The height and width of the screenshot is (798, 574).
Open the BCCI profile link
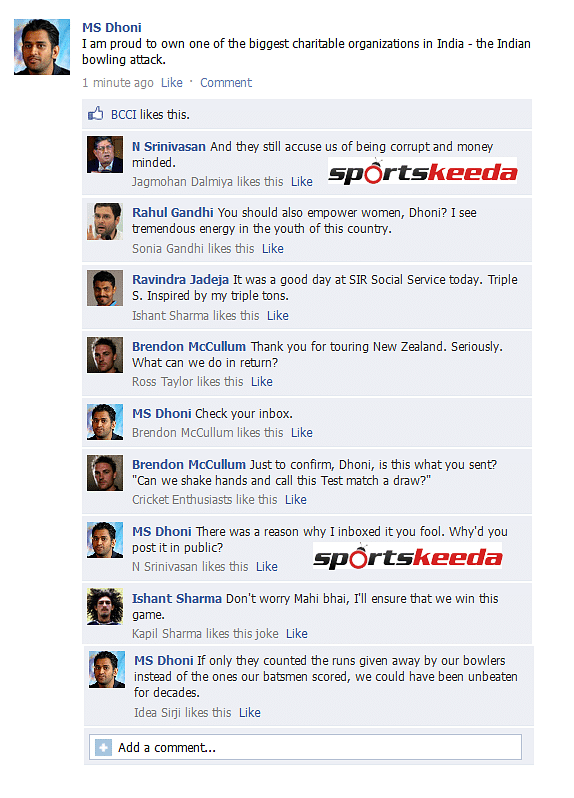click(x=124, y=115)
